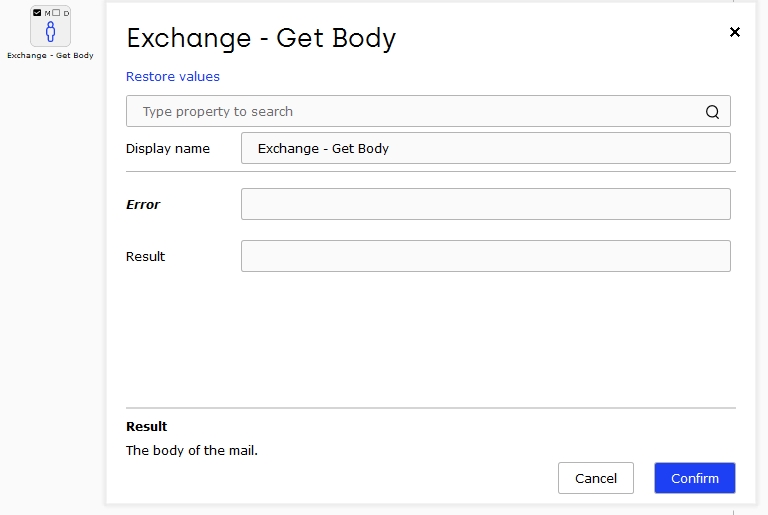Click the dialog title Exchange - Get Body
Viewport: 768px width, 515px height.
261,38
